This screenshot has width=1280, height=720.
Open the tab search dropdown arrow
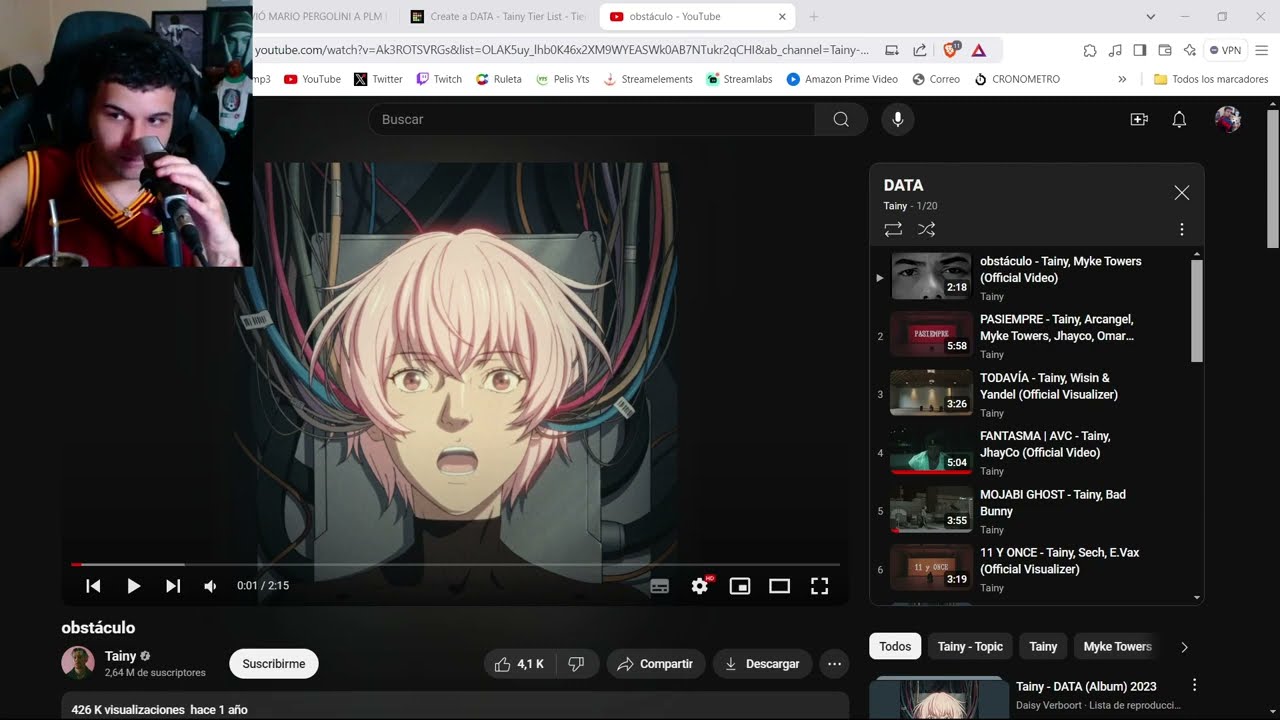click(1150, 16)
